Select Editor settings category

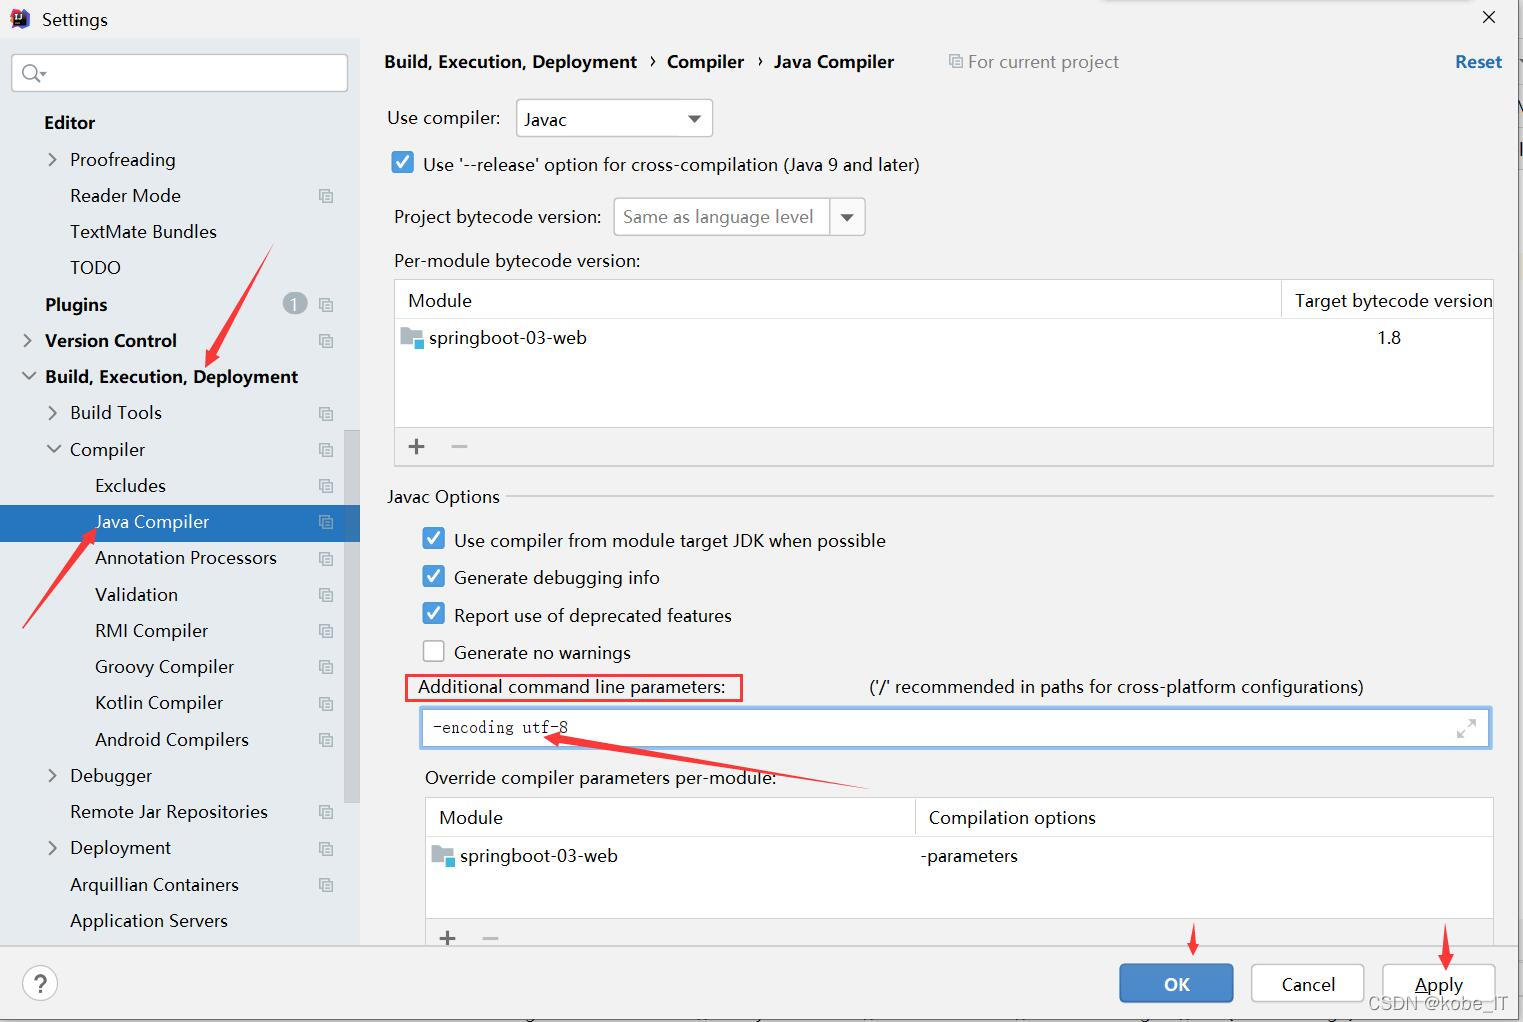[70, 123]
